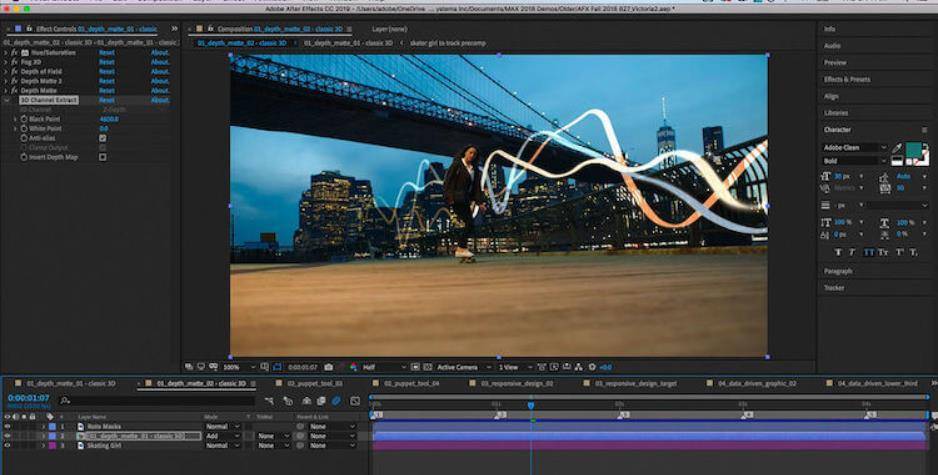Toggle the Faux Bold text style icon

click(x=838, y=252)
